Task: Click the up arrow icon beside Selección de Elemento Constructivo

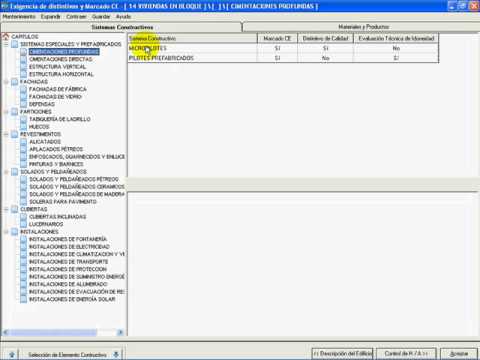Action: (x=12, y=354)
